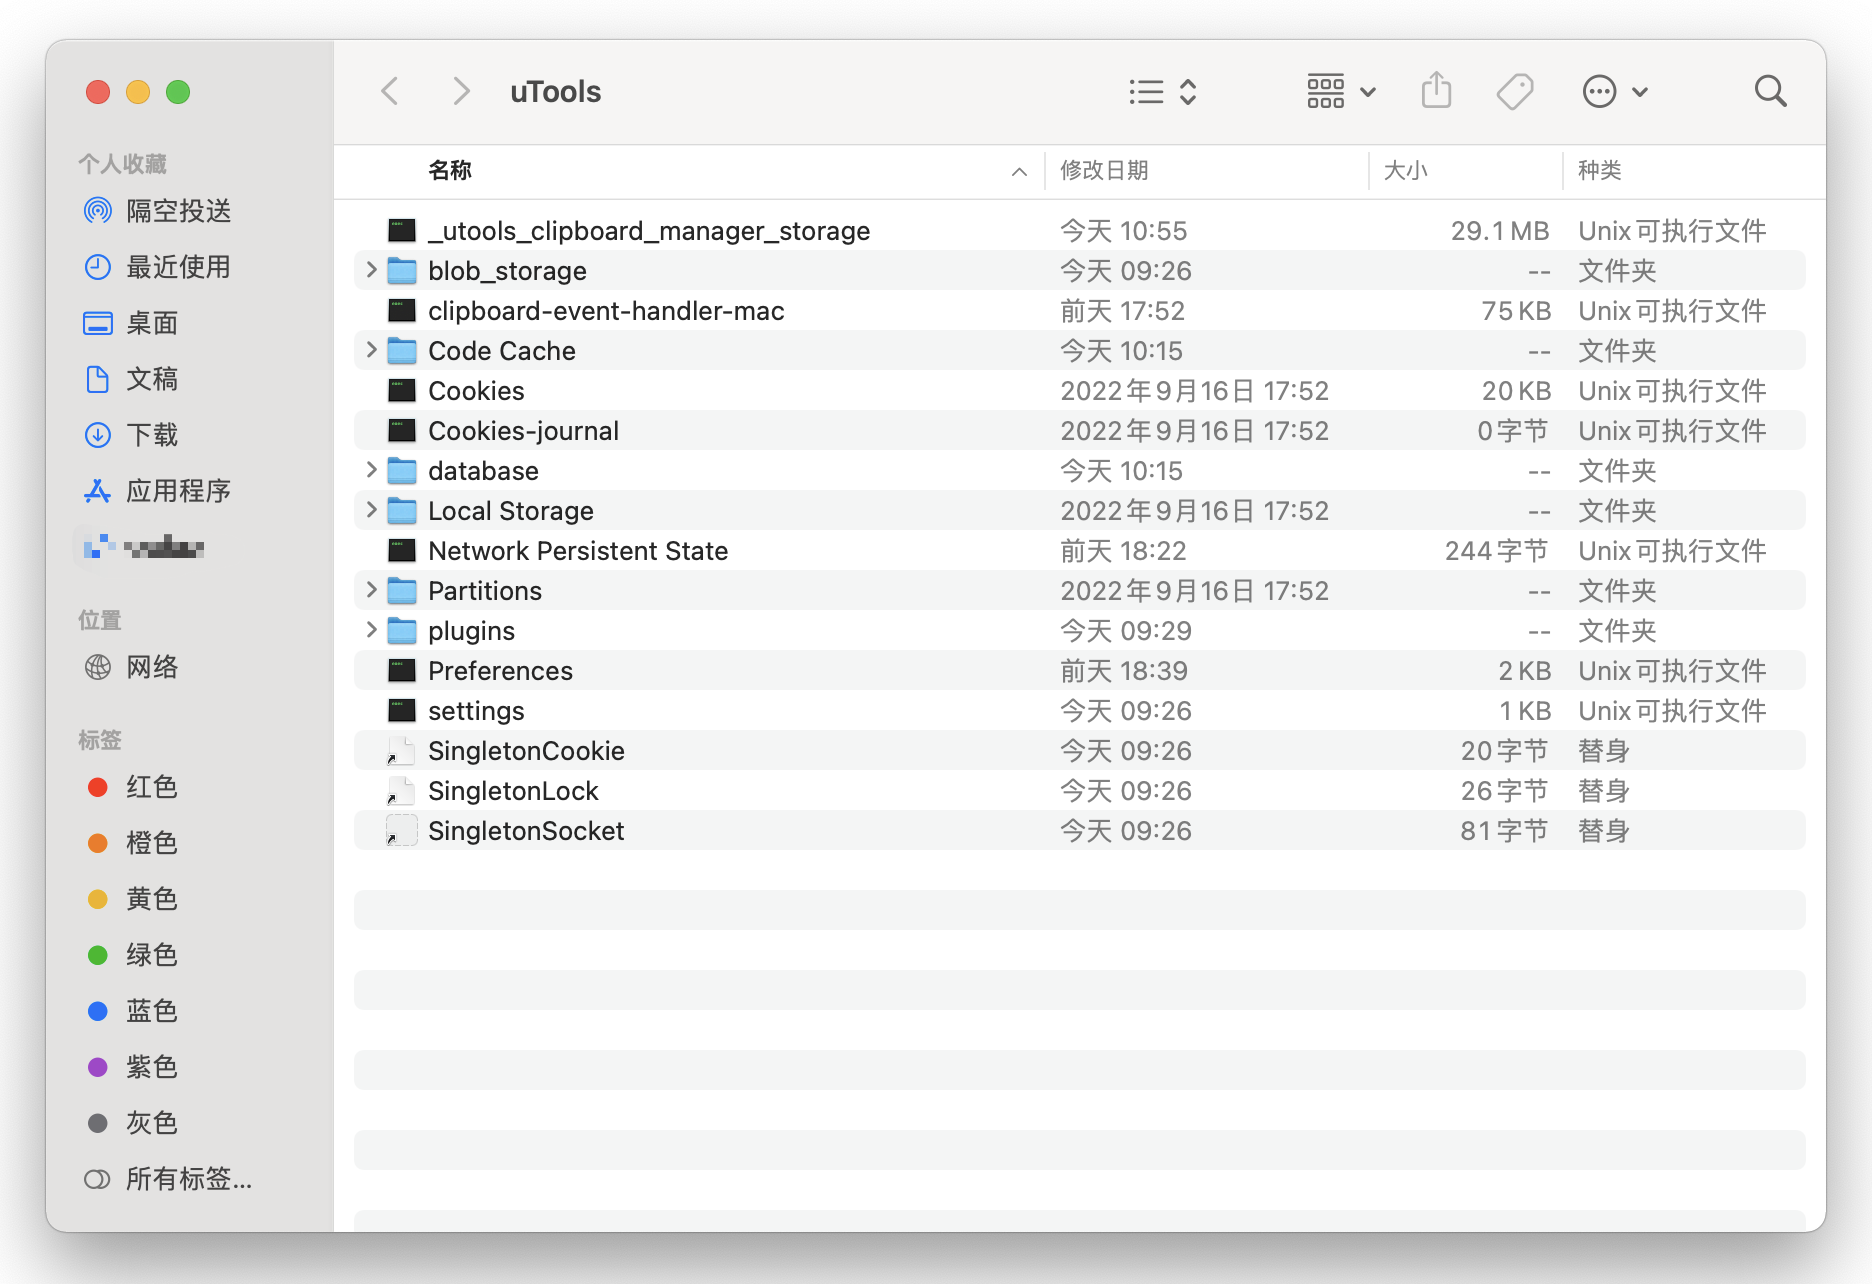
Task: Expand the blob_storage folder
Action: pyautogui.click(x=371, y=270)
